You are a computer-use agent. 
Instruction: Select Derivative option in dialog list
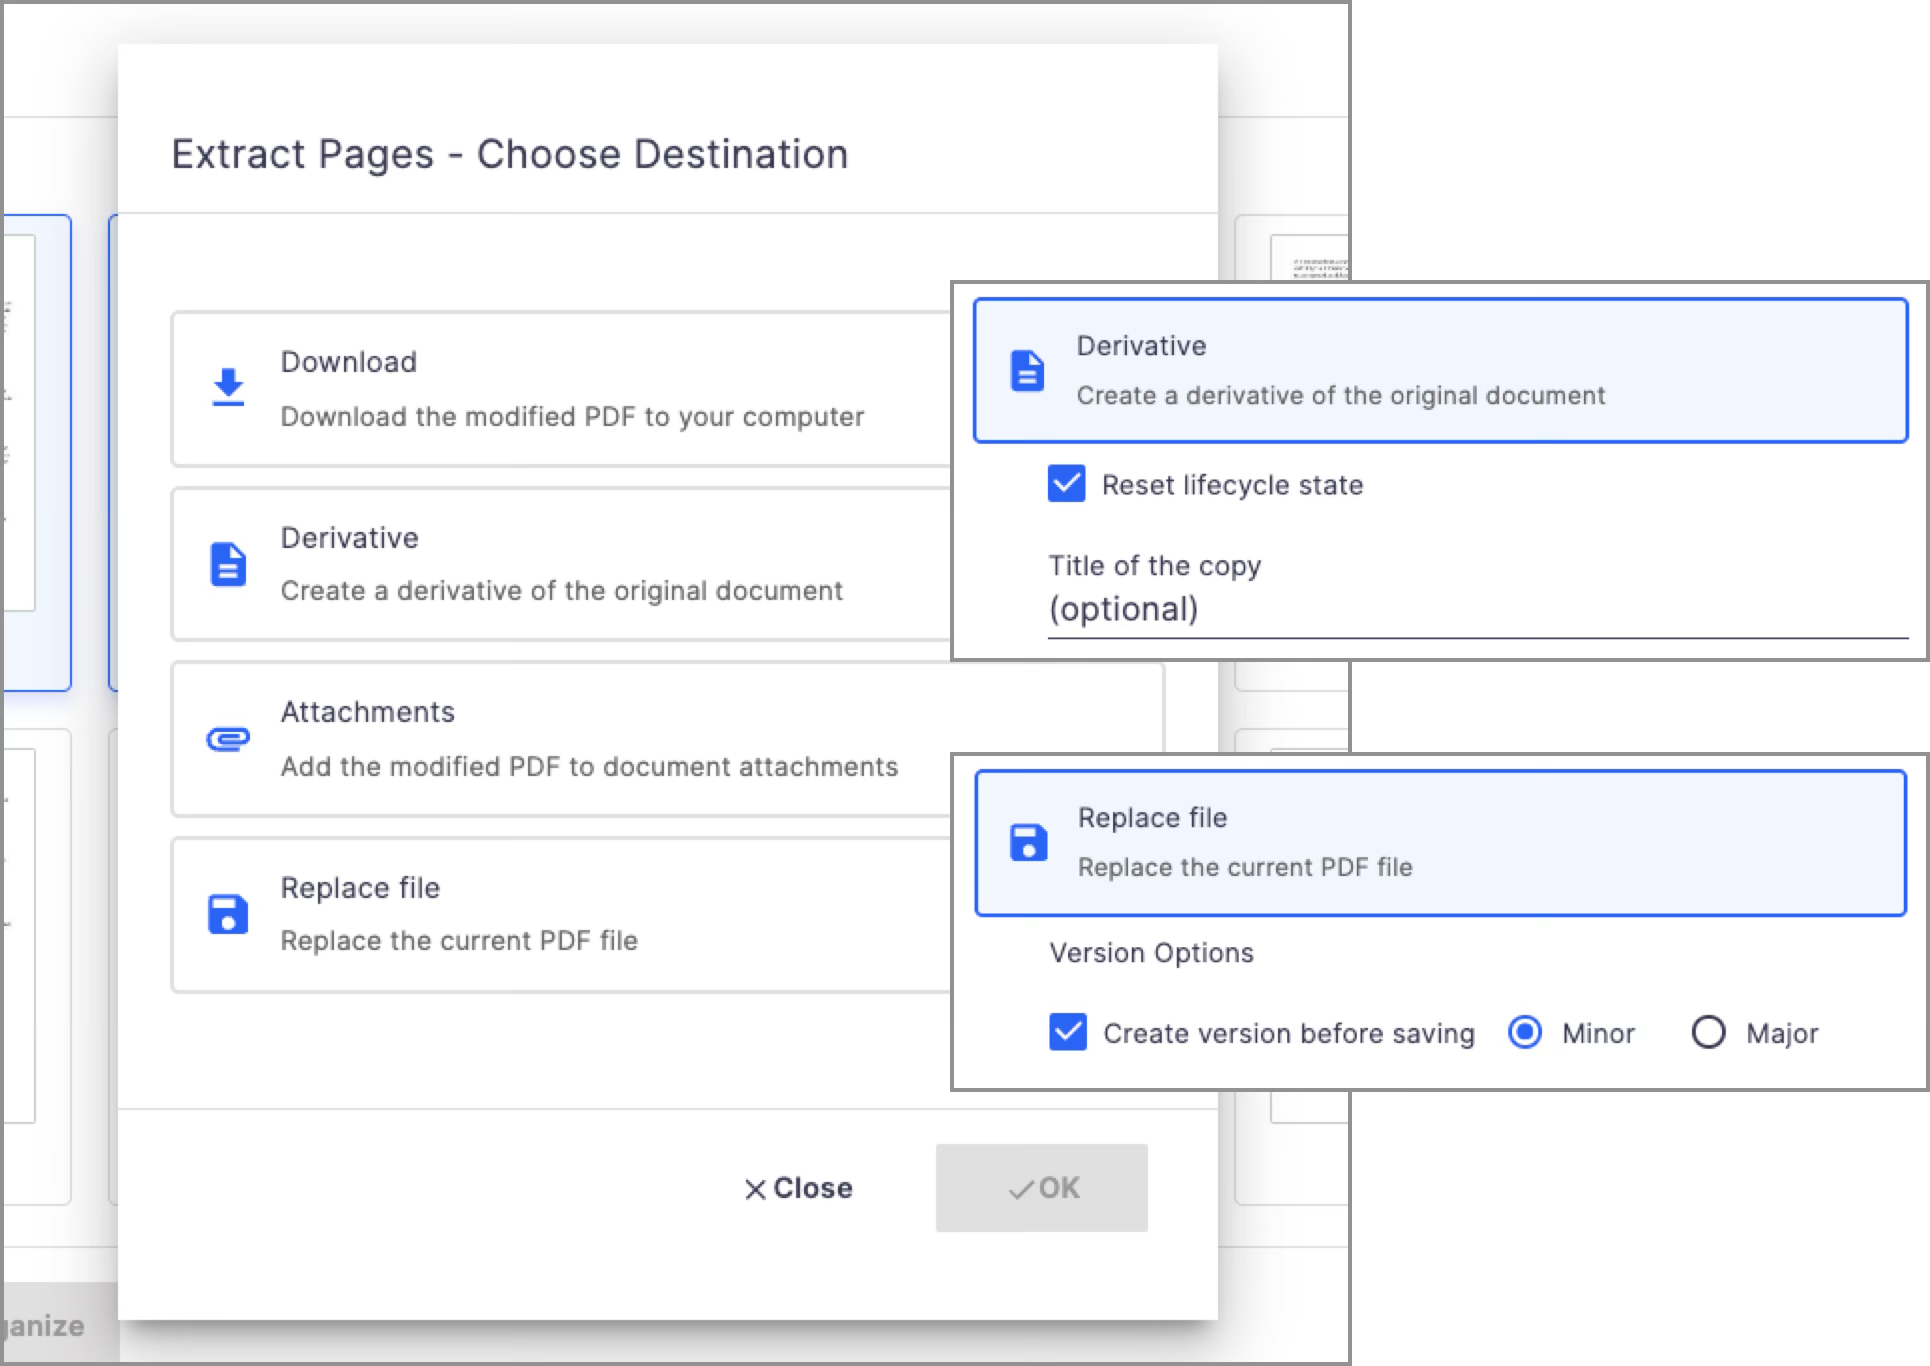[560, 564]
